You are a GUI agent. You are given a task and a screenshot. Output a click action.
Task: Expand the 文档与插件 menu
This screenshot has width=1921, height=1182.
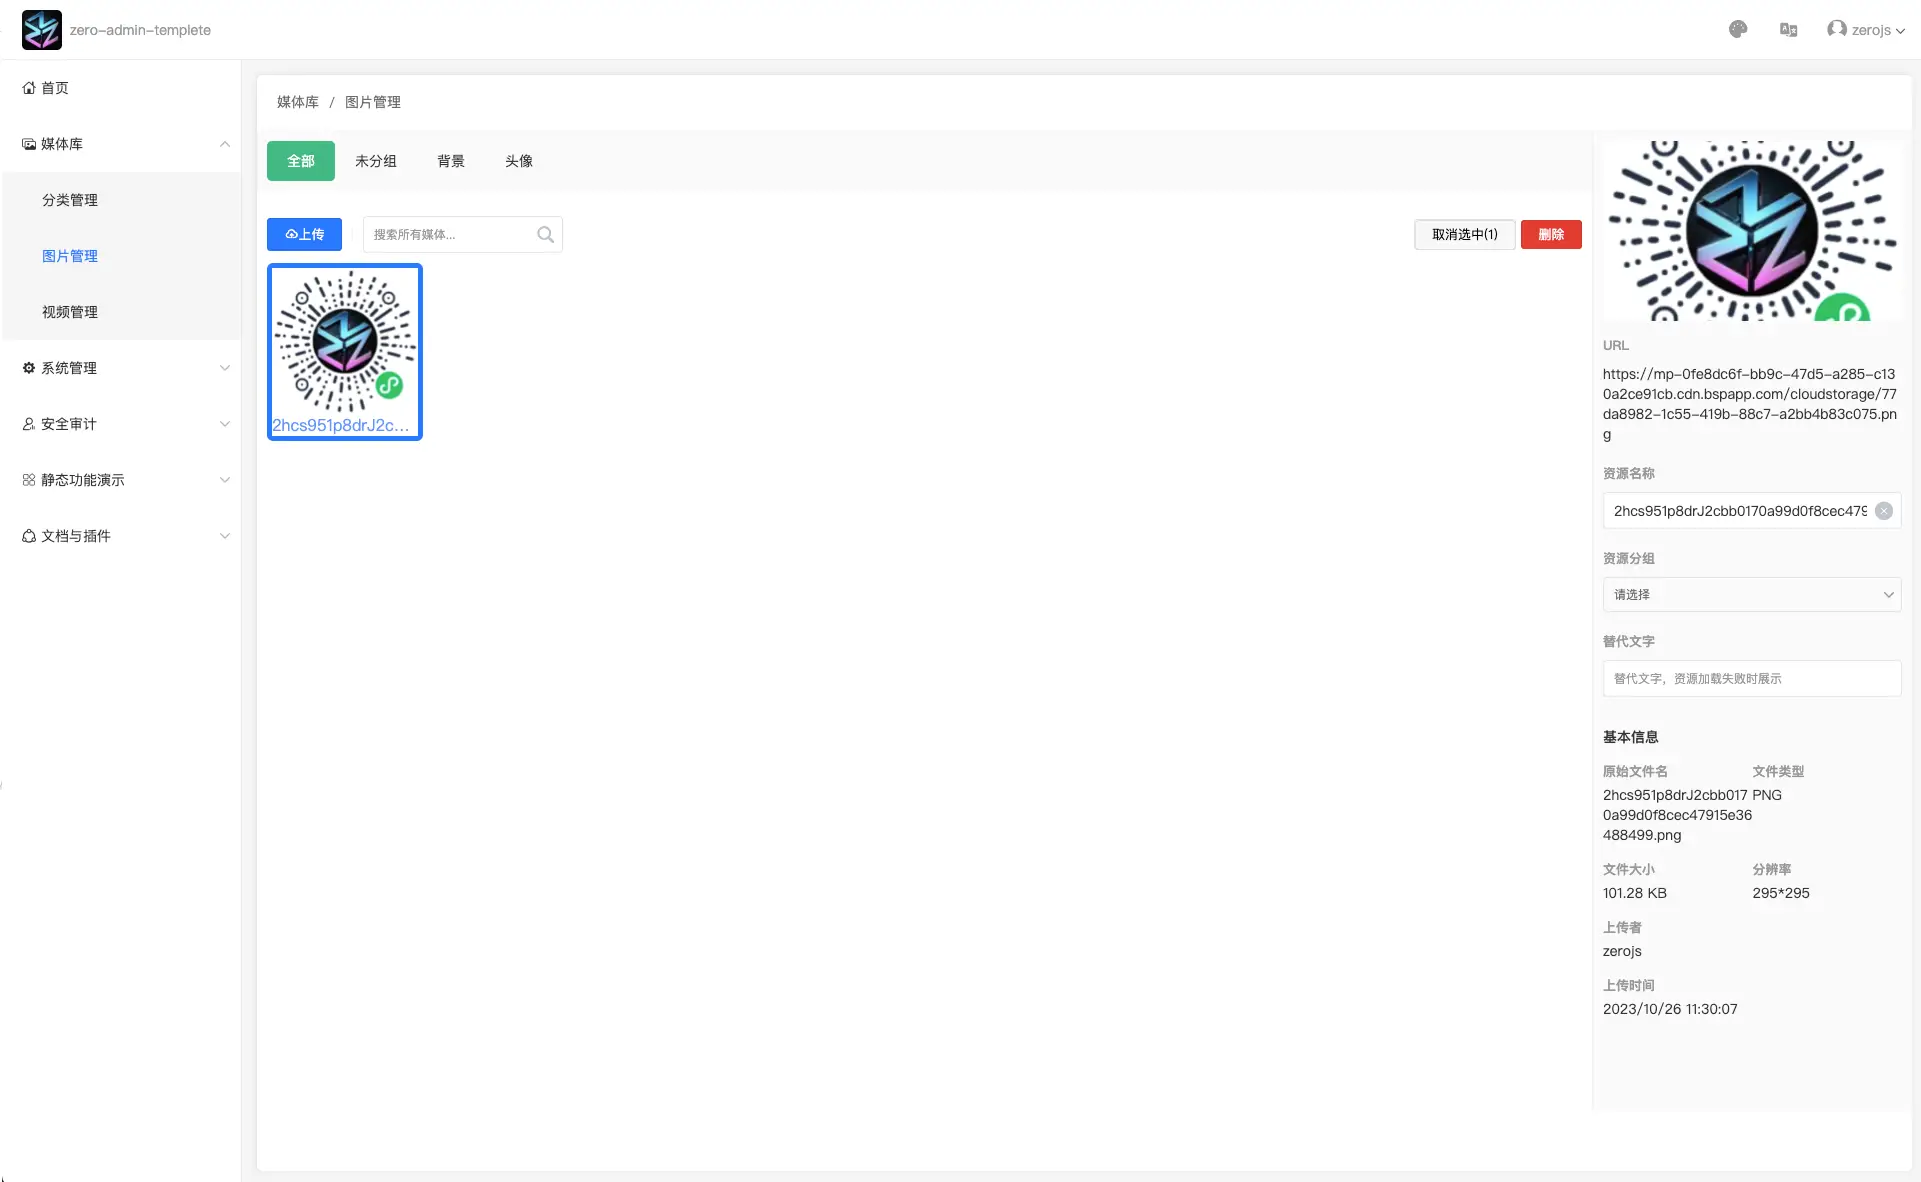120,536
